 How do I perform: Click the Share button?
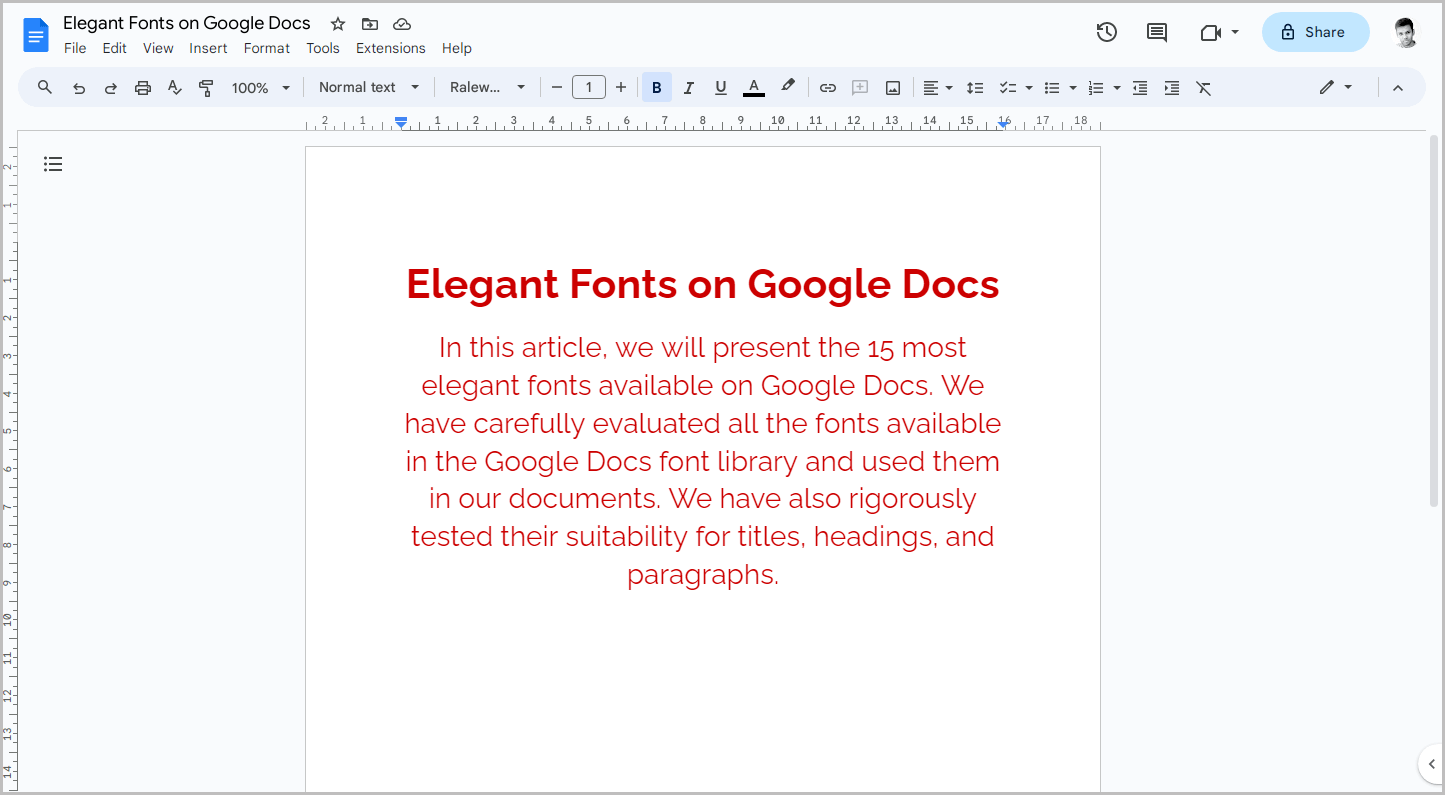click(x=1315, y=32)
